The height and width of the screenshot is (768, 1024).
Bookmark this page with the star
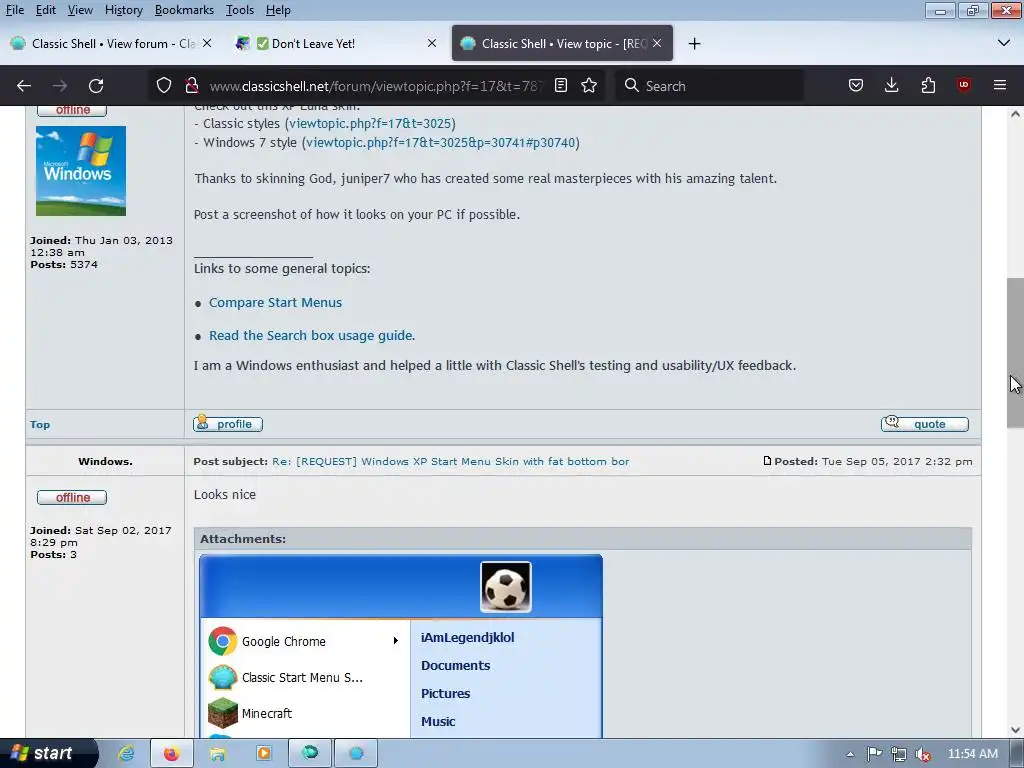pos(589,86)
